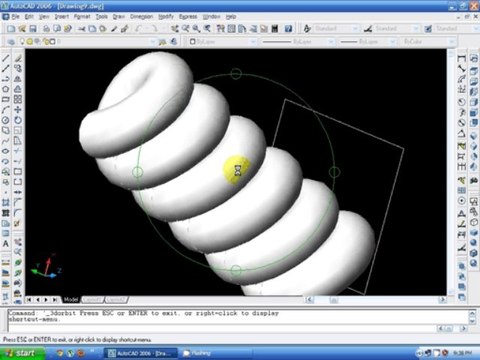Activate AutoCAD 2006 taskbar button

(x=141, y=353)
